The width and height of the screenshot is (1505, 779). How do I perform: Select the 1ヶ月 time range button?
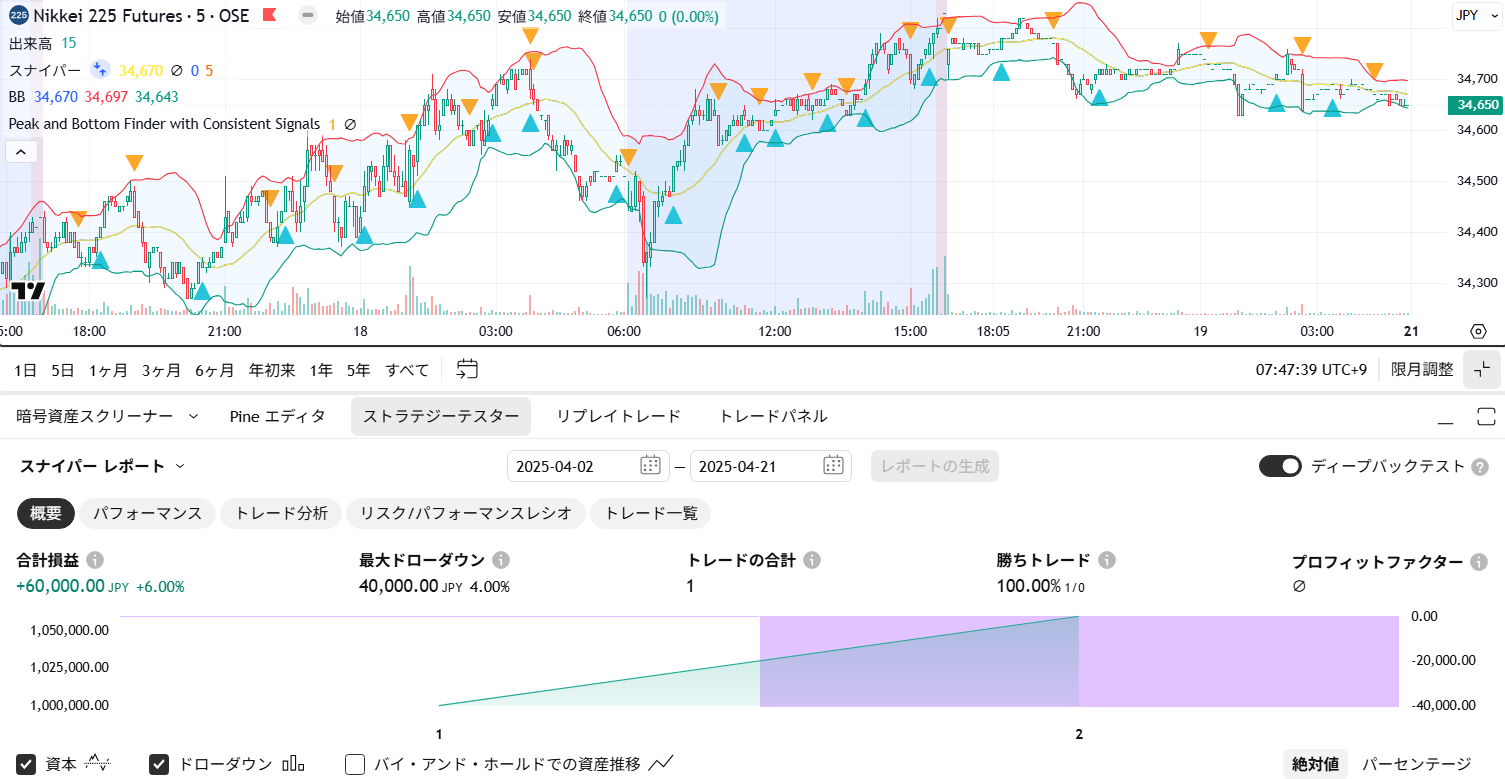(108, 369)
